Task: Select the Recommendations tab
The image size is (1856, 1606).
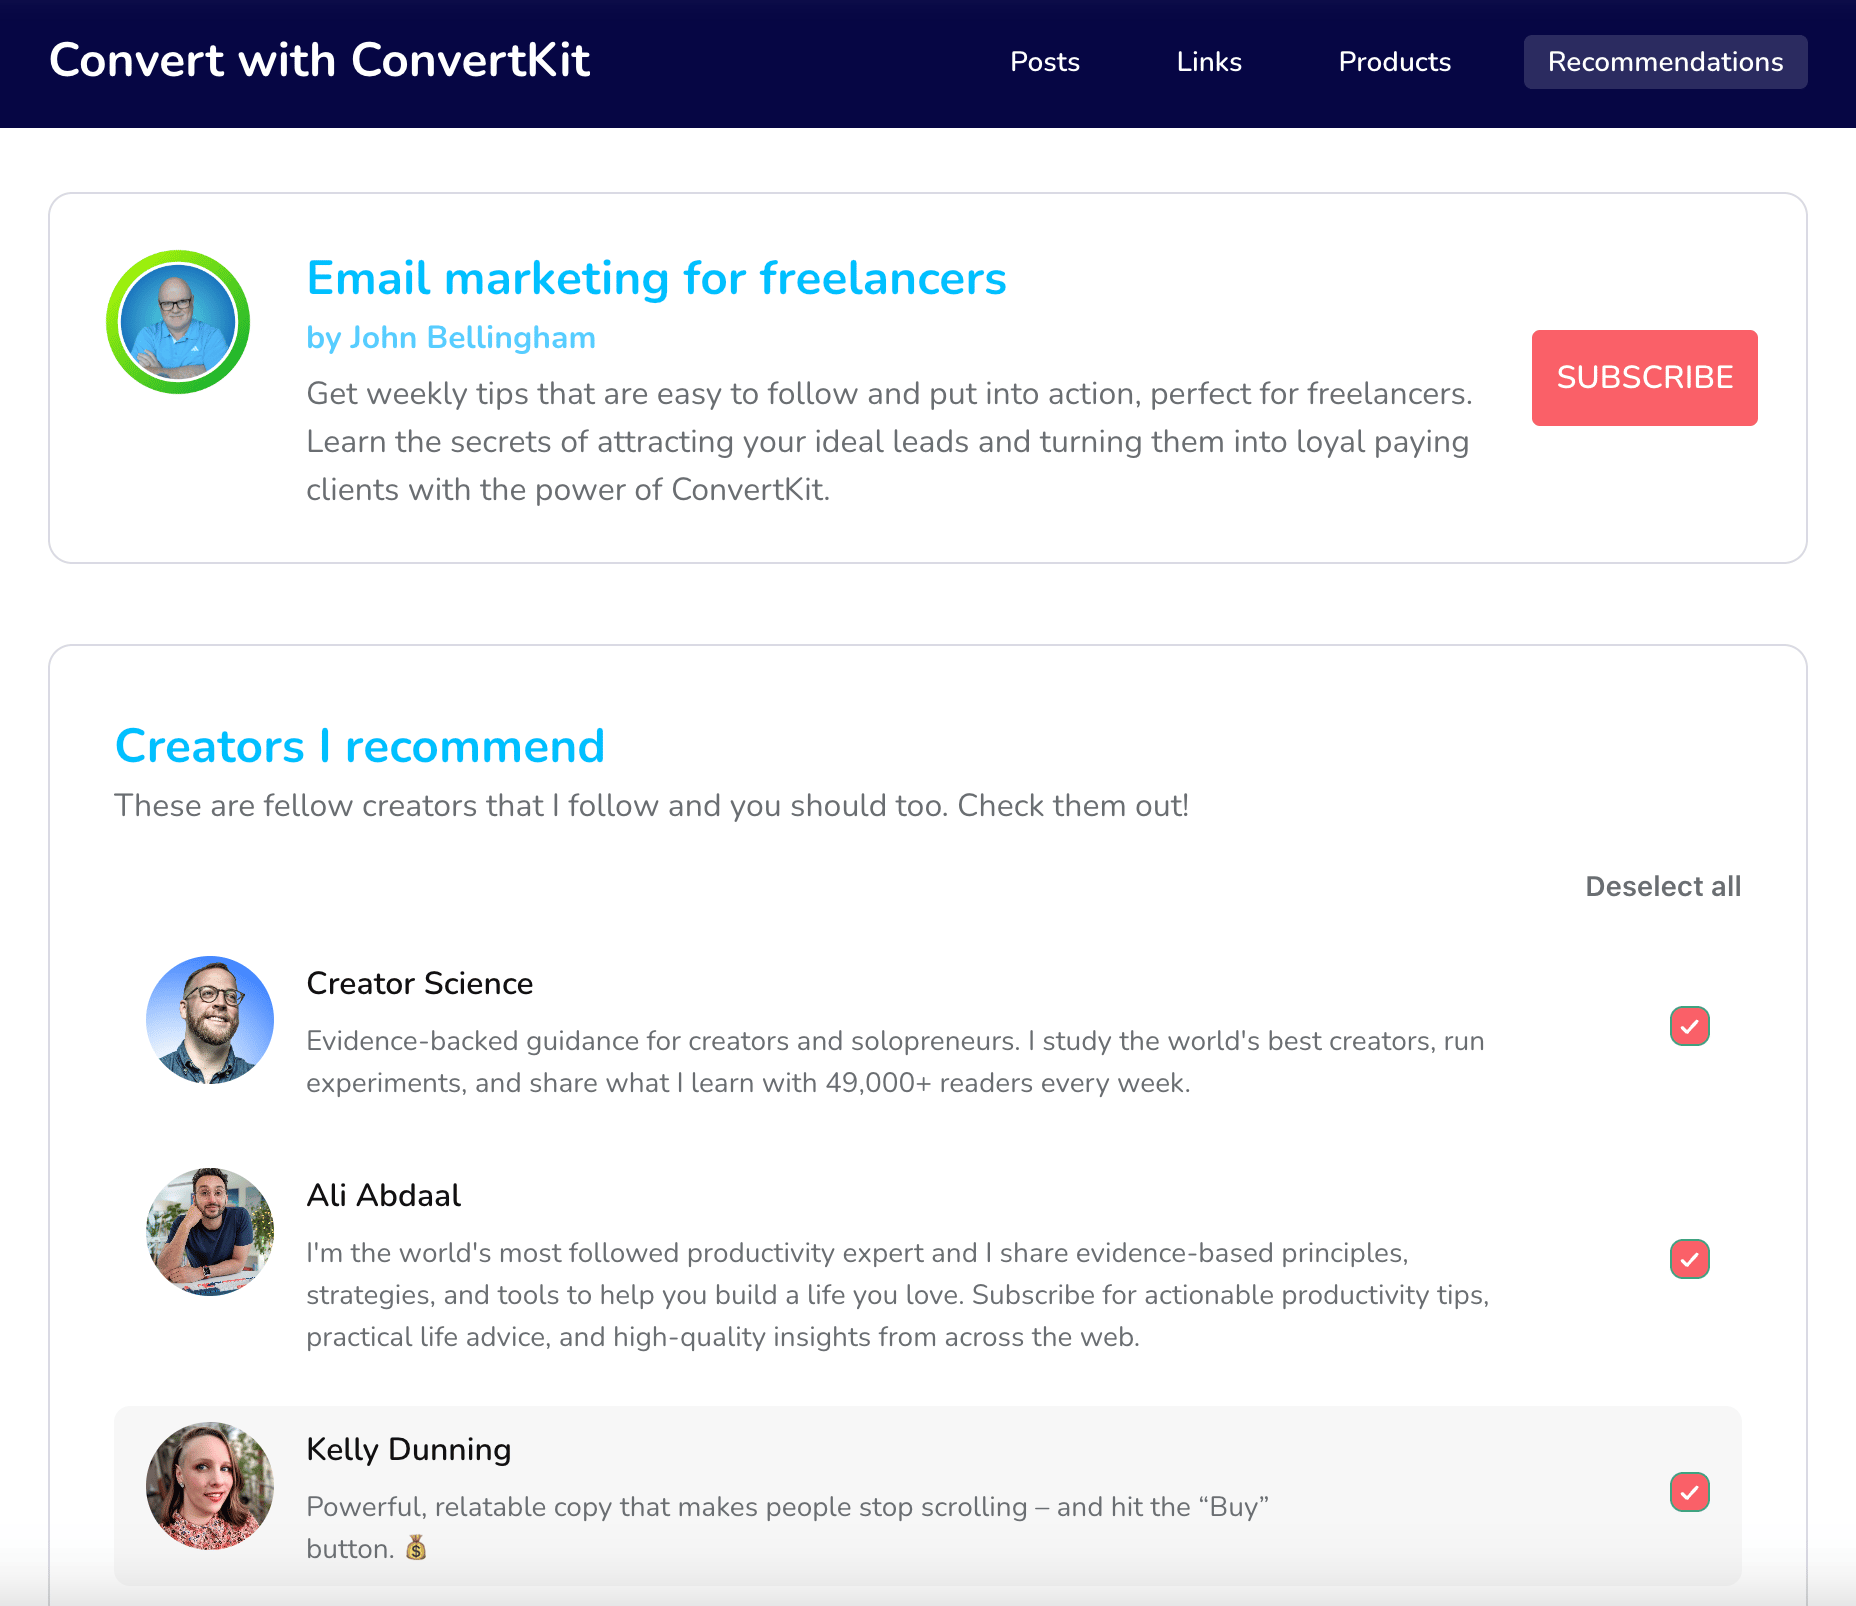Action: click(x=1665, y=62)
